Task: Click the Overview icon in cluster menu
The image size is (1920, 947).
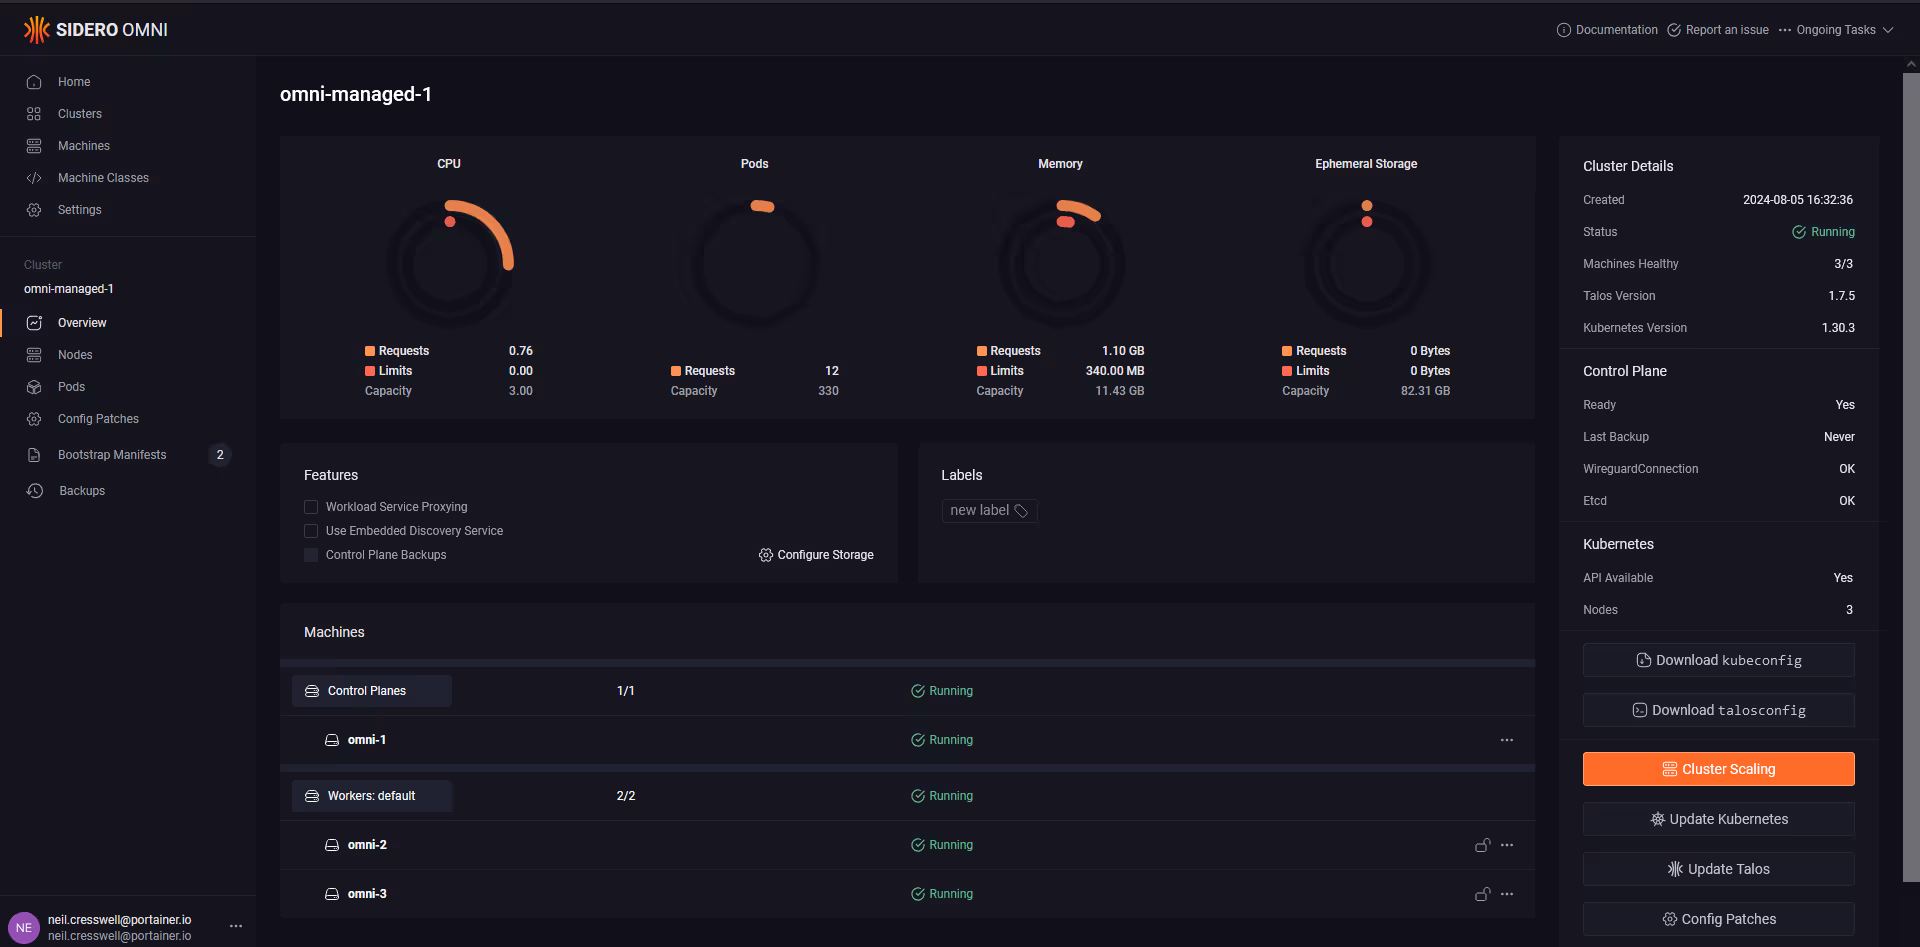Action: tap(34, 323)
